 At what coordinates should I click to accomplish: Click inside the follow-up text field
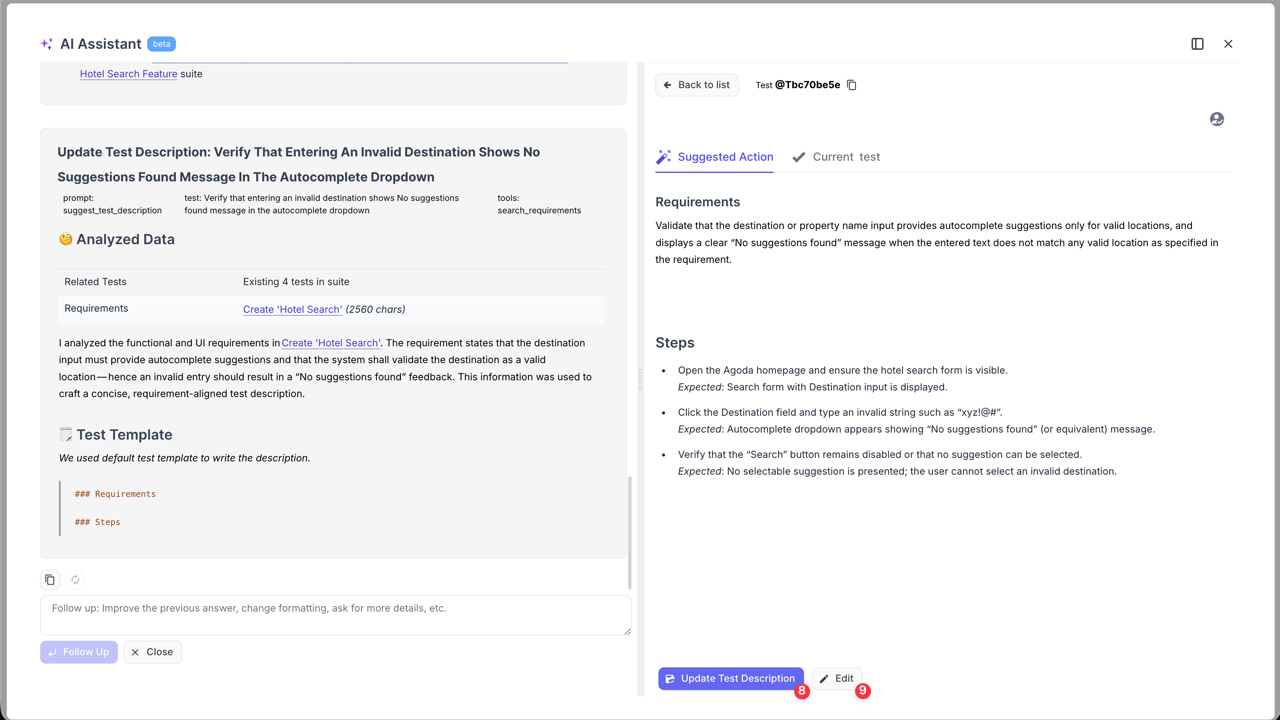coord(335,613)
